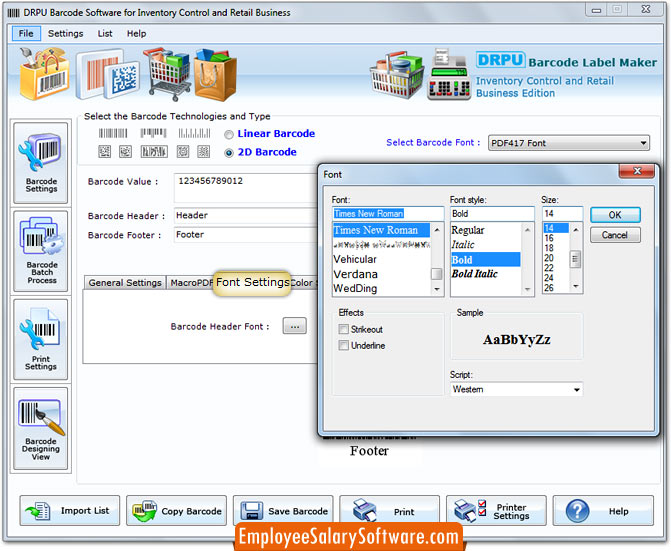Select first linear barcode sample icon
This screenshot has height=551, width=671.
[x=113, y=133]
